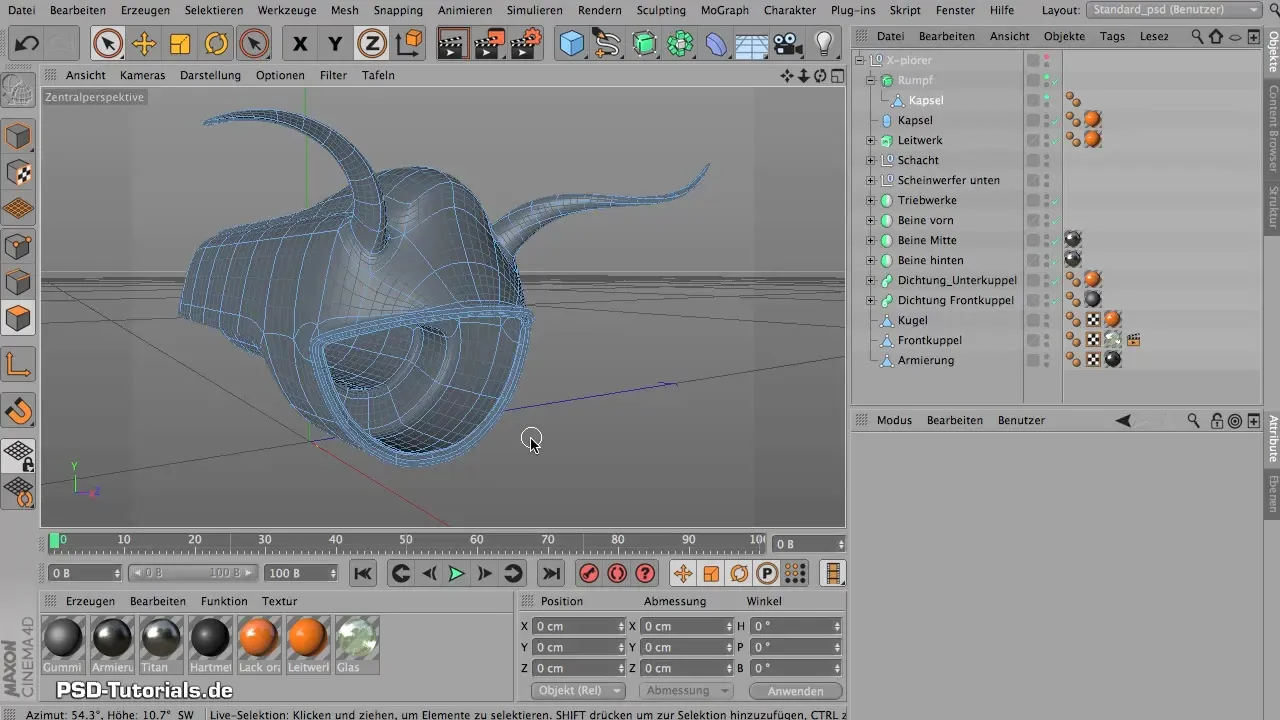Open the Objekt (Rel) dropdown
Viewport: 1280px width, 720px height.
pyautogui.click(x=578, y=691)
